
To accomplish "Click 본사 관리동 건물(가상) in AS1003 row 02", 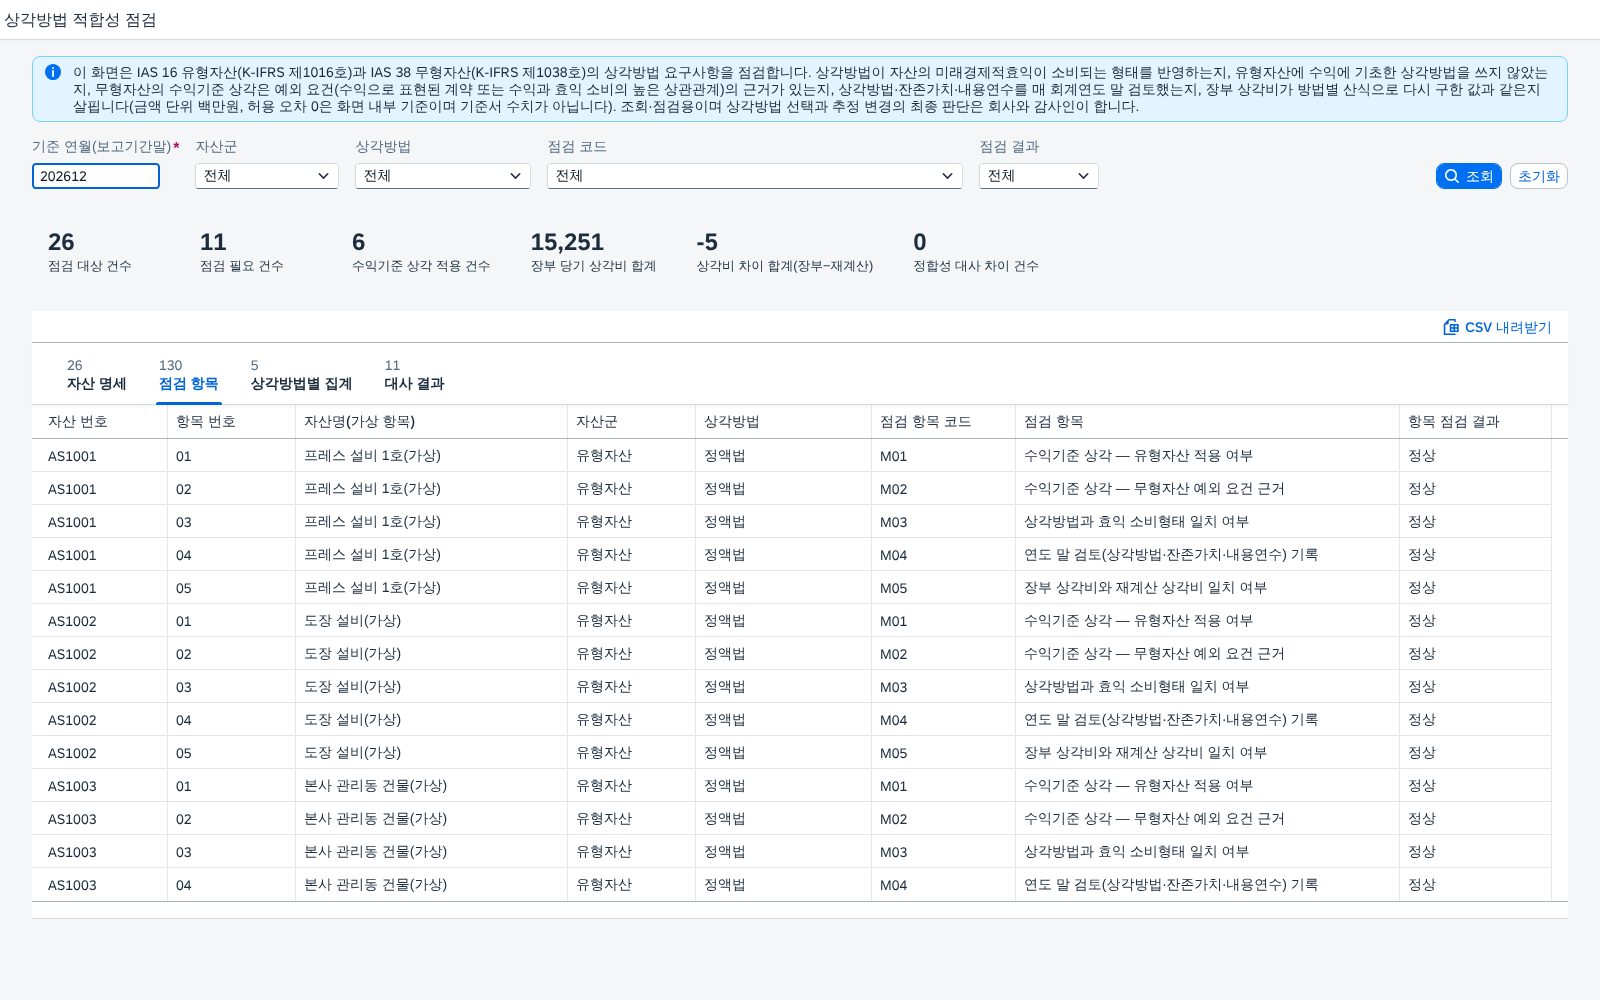I will [x=375, y=819].
